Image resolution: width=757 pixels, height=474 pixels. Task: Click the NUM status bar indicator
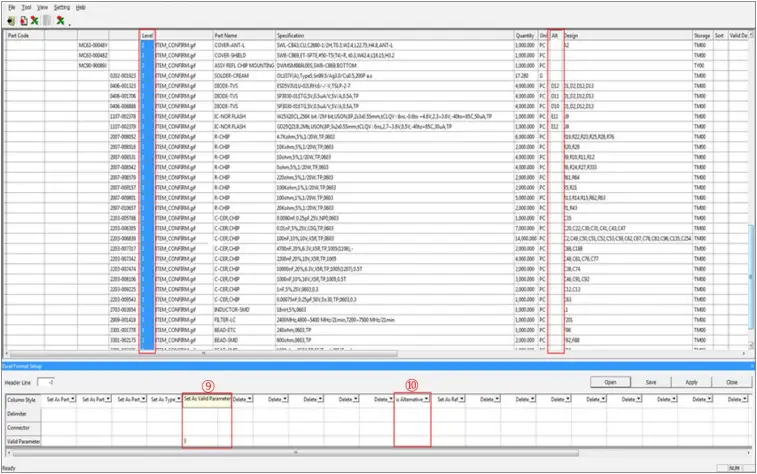coord(734,468)
